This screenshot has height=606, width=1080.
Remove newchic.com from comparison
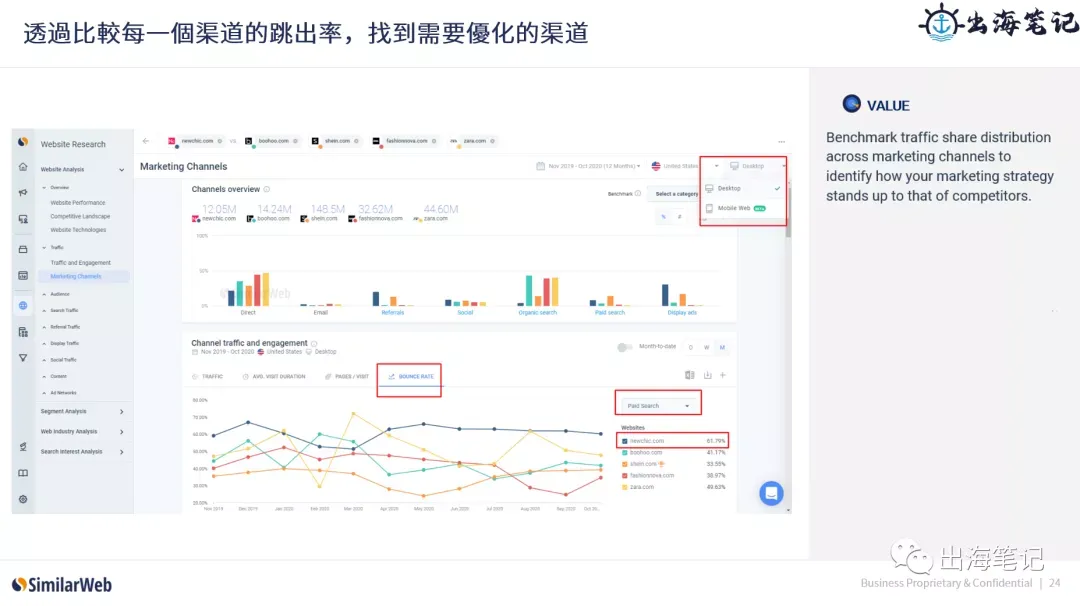pyautogui.click(x=220, y=141)
